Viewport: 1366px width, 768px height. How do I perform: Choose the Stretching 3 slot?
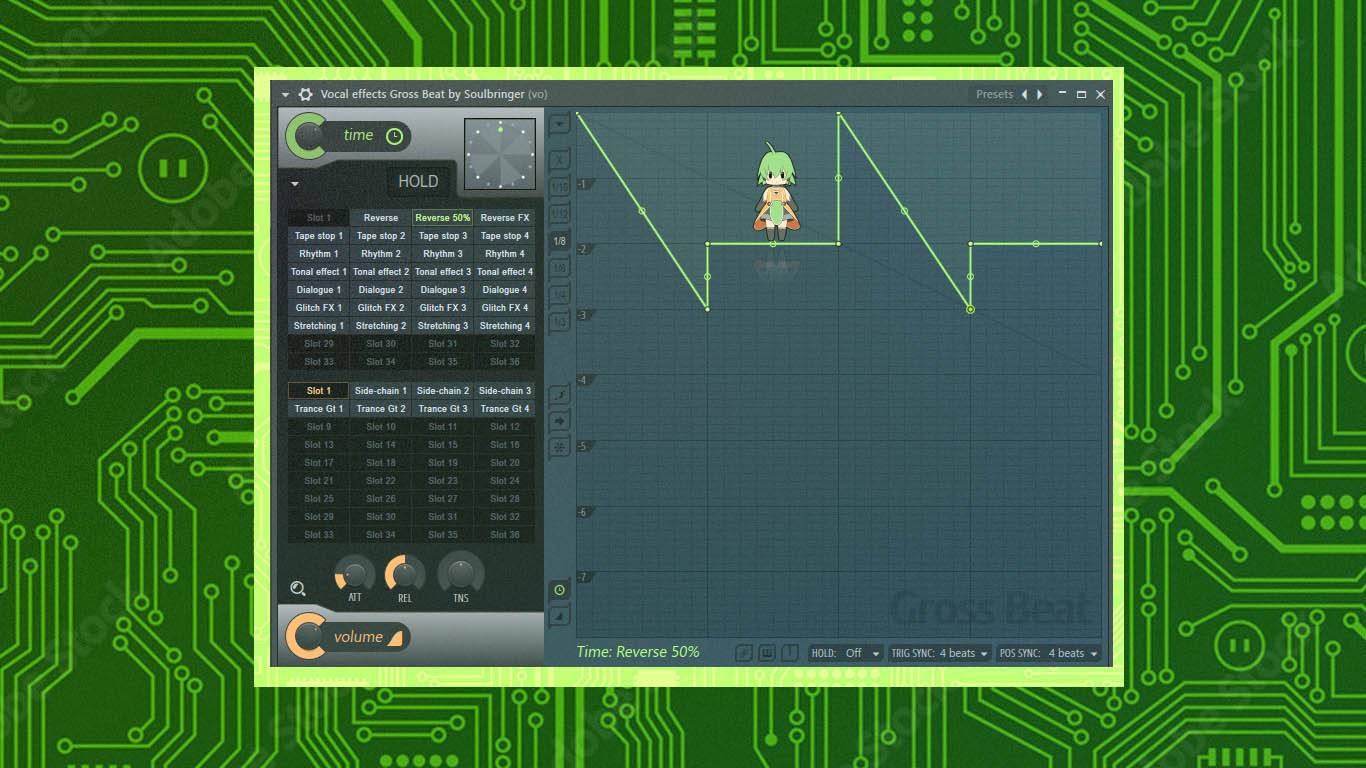point(443,326)
